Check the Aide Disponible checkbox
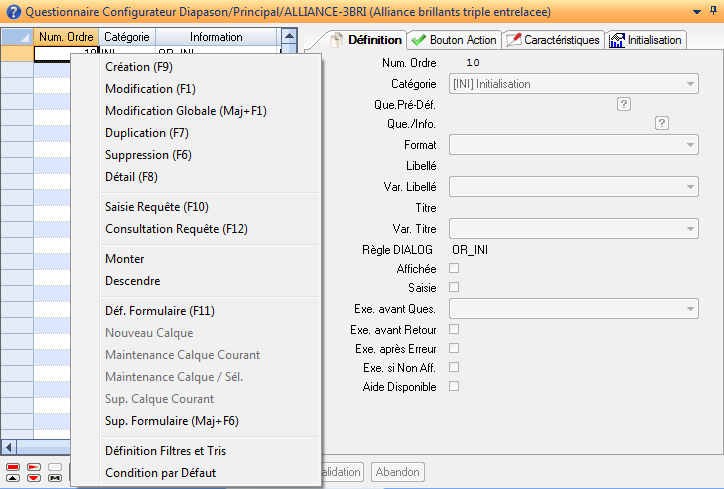The width and height of the screenshot is (724, 489). (454, 386)
